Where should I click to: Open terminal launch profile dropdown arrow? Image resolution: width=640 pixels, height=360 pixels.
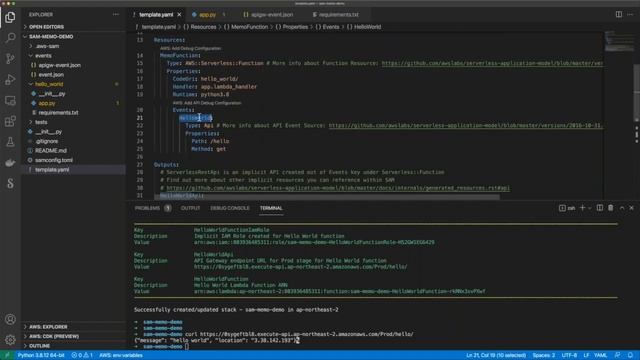(x=589, y=208)
